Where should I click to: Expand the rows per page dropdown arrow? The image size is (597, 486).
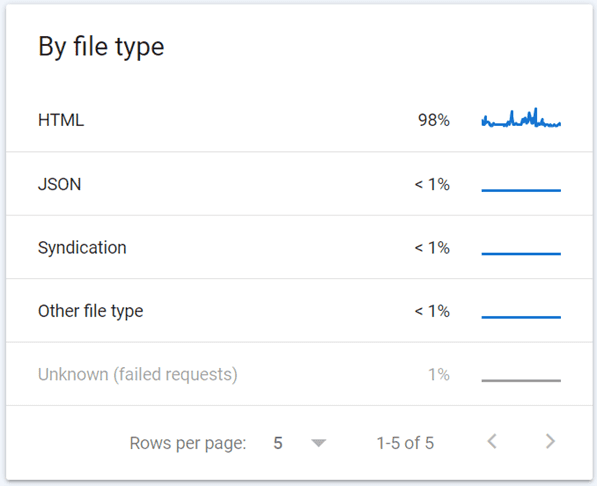pyautogui.click(x=318, y=443)
